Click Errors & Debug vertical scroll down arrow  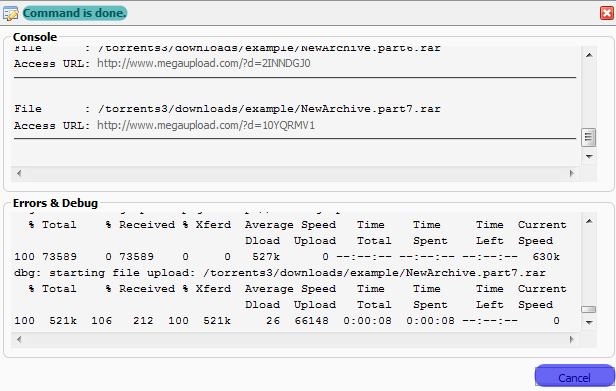(x=589, y=323)
